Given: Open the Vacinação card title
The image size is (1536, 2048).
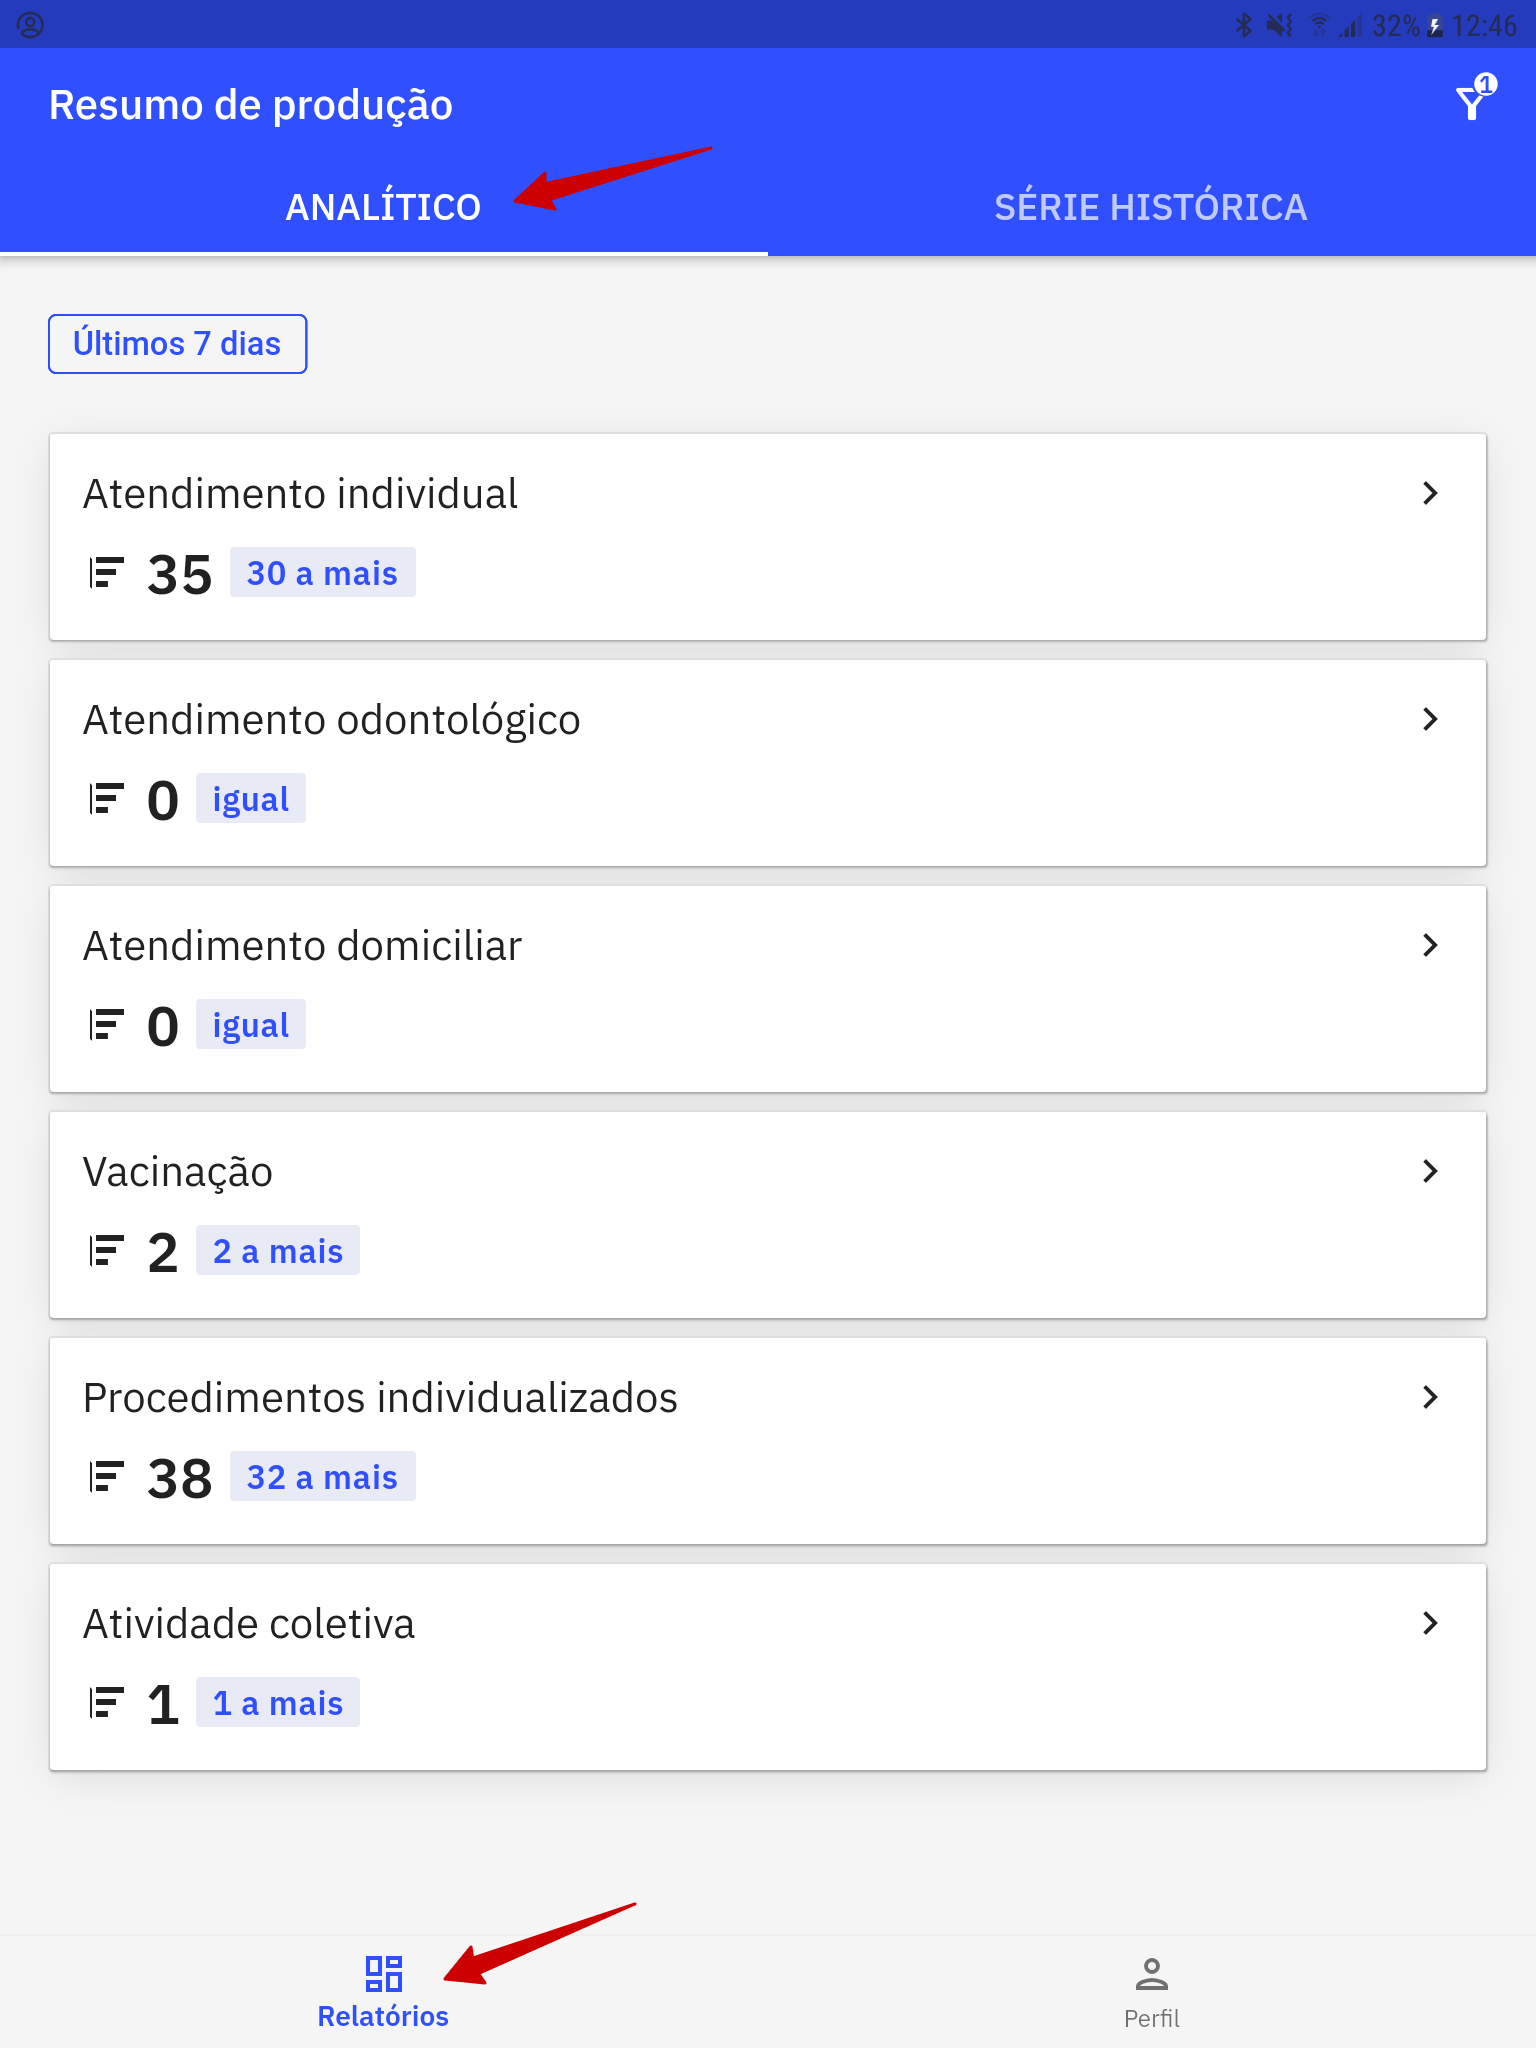Looking at the screenshot, I should tap(178, 1172).
